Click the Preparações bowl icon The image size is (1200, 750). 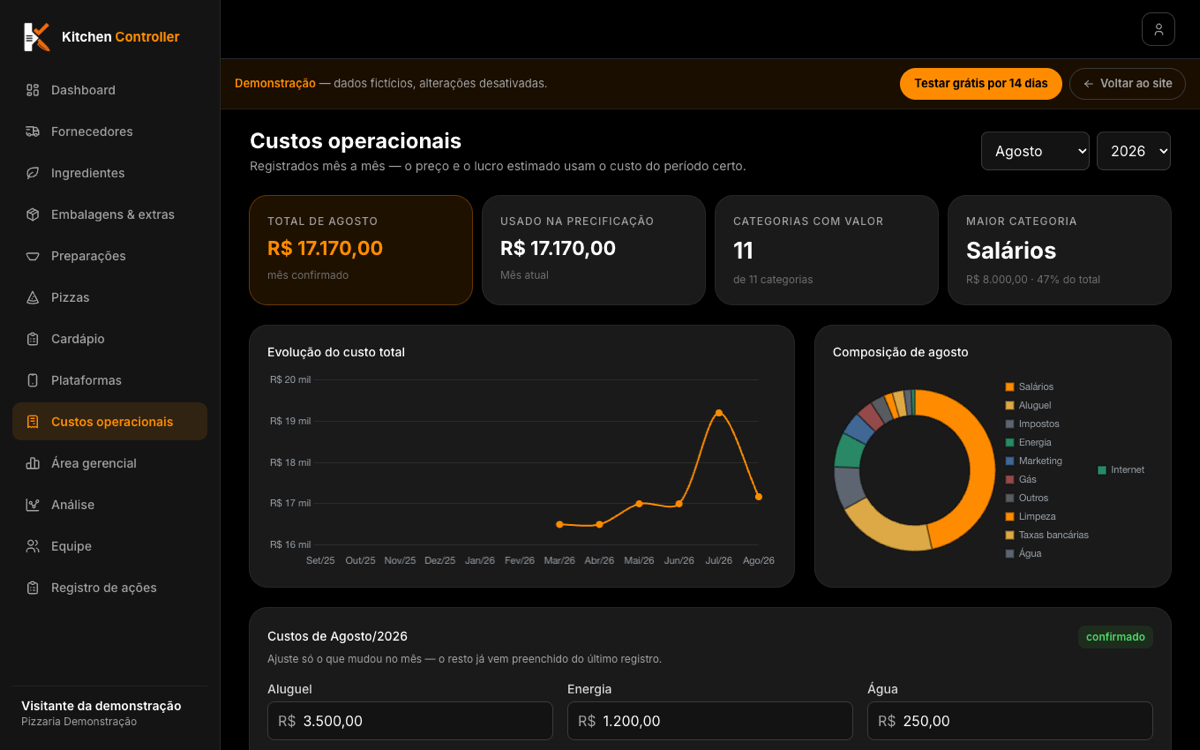tap(33, 256)
